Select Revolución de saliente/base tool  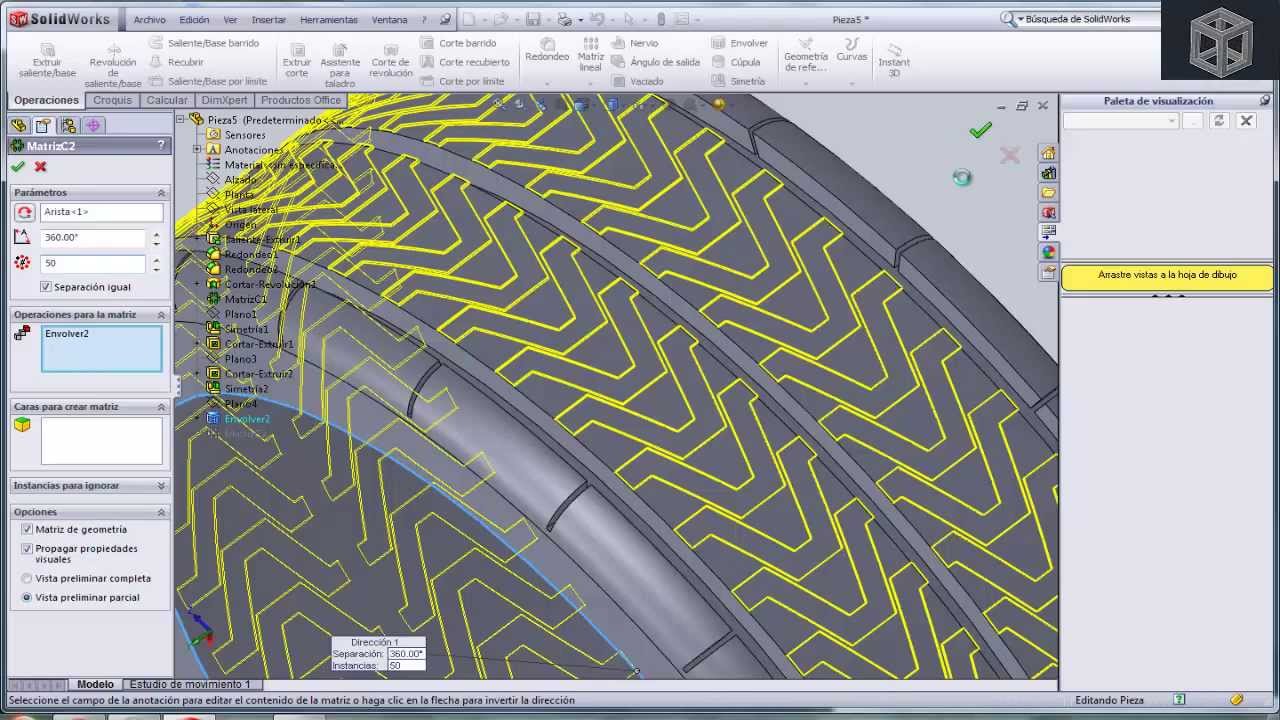pos(113,66)
